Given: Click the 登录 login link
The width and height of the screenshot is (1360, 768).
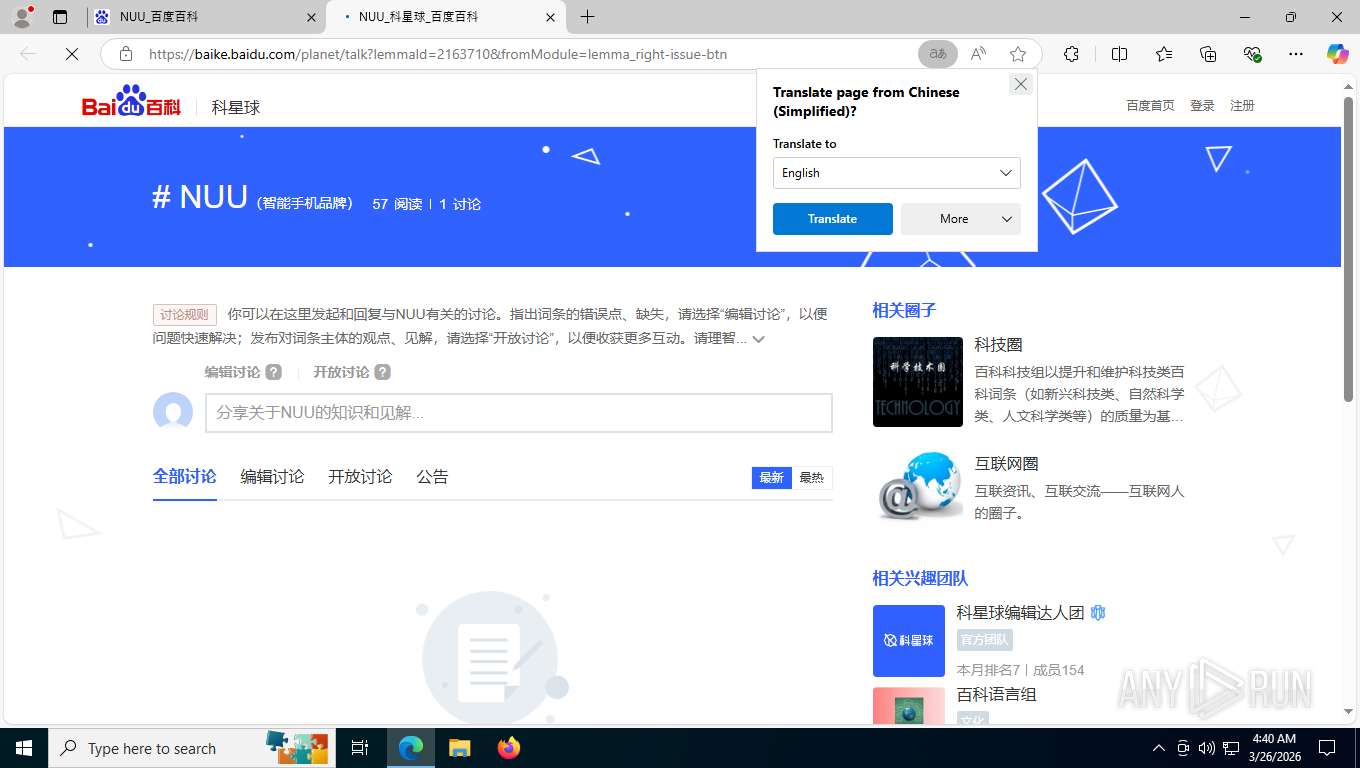Looking at the screenshot, I should click(x=1202, y=105).
